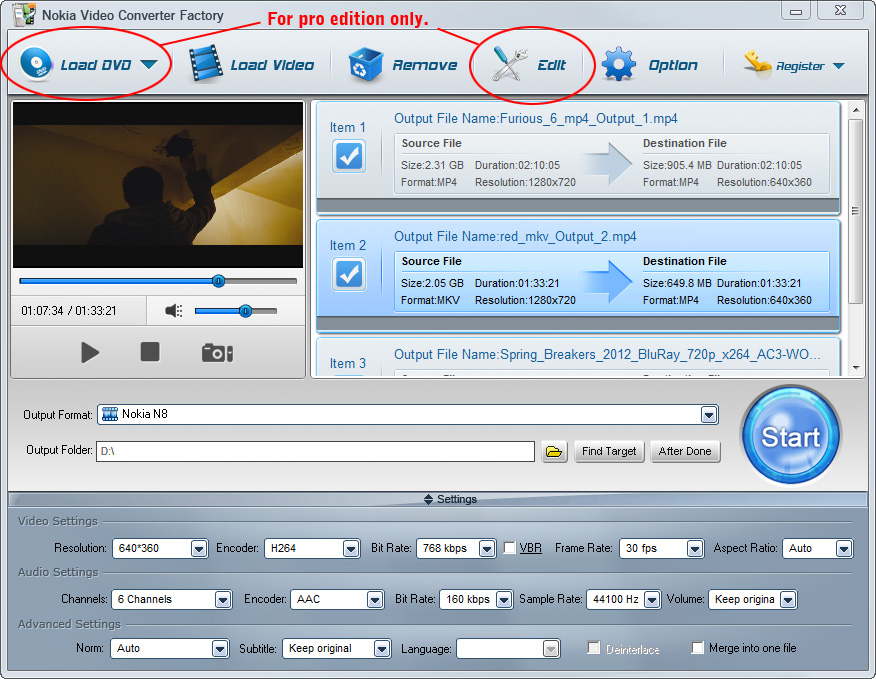Expand the Register dropdown arrow
The height and width of the screenshot is (679, 876).
839,66
